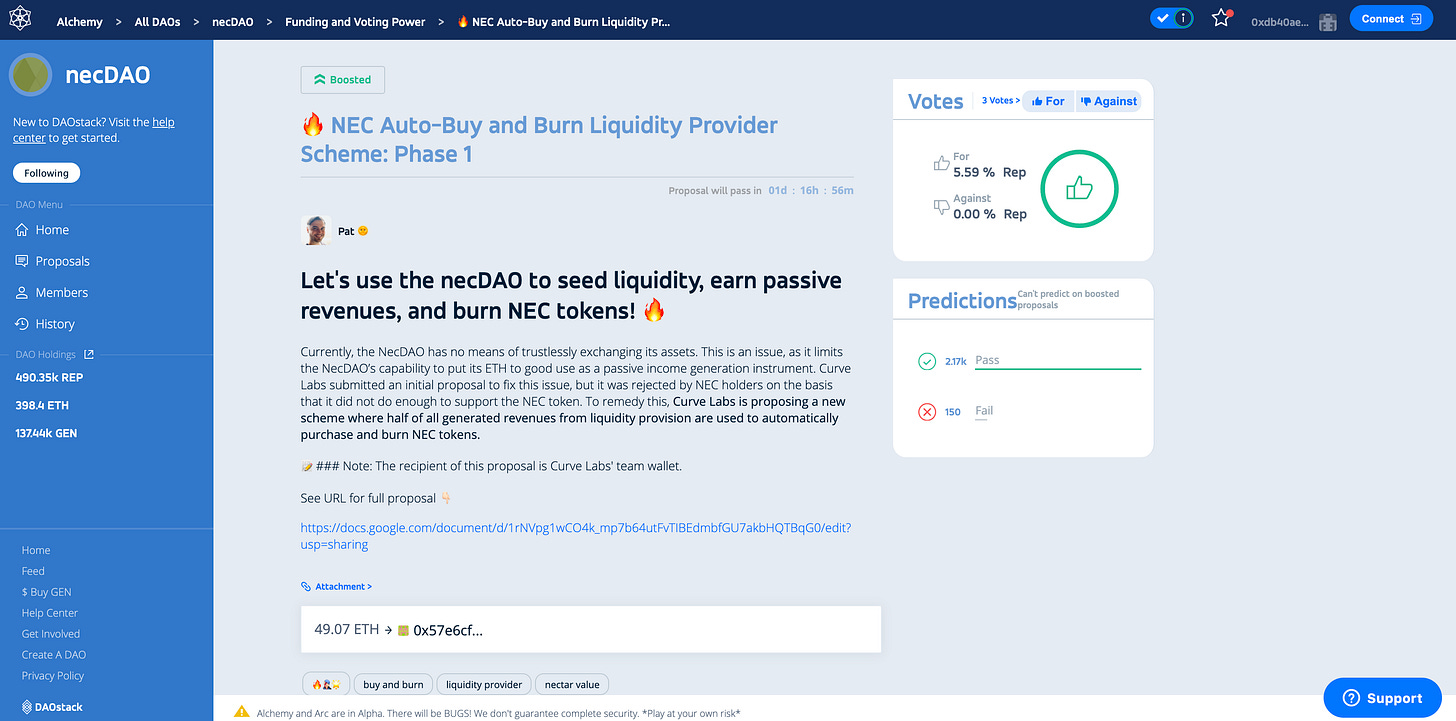
Task: Click the History clock icon
Action: pos(22,324)
